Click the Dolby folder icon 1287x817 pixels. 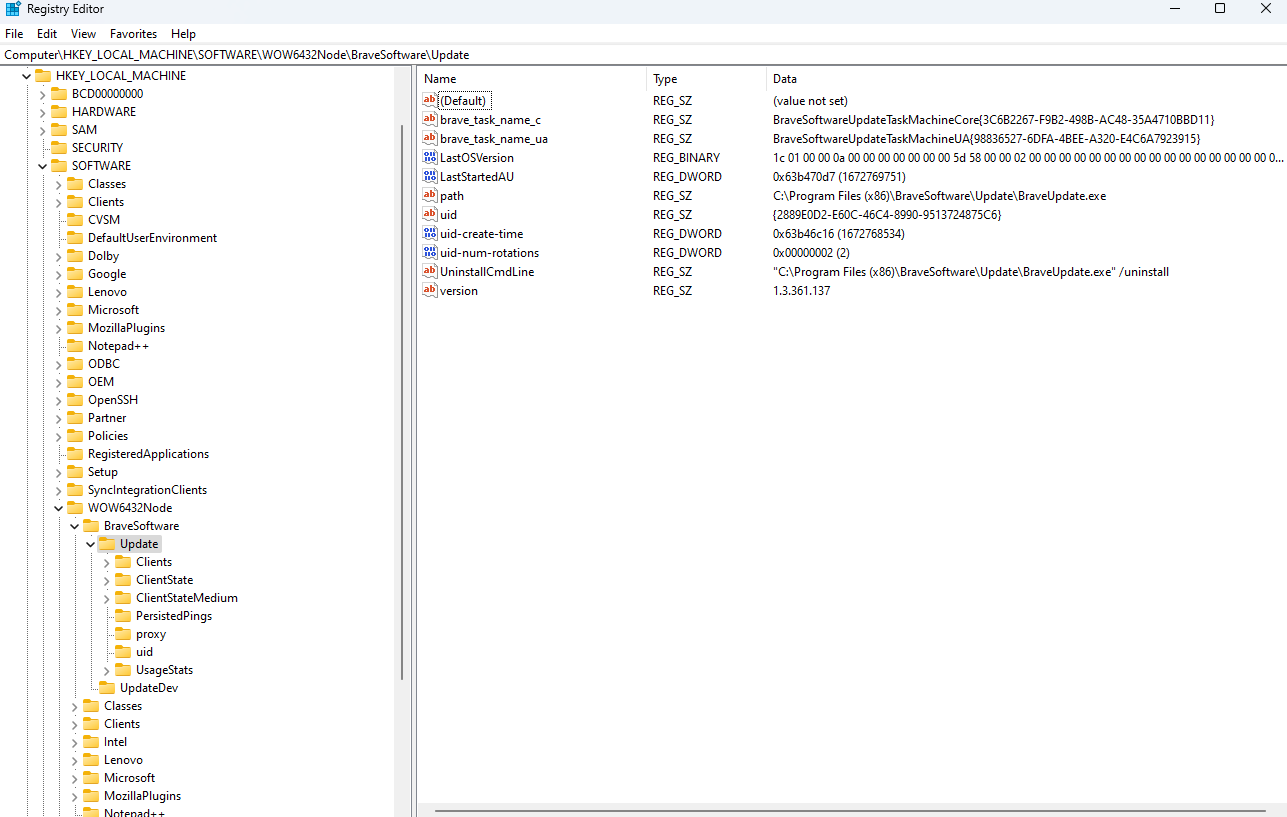75,256
